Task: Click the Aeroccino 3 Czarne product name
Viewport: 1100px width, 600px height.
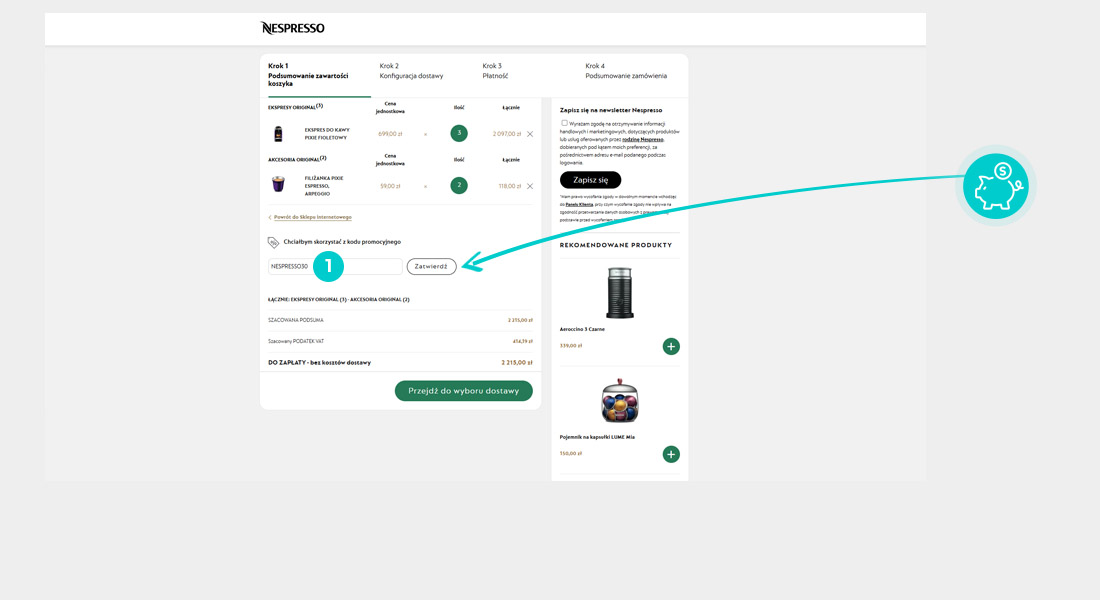Action: click(x=582, y=329)
